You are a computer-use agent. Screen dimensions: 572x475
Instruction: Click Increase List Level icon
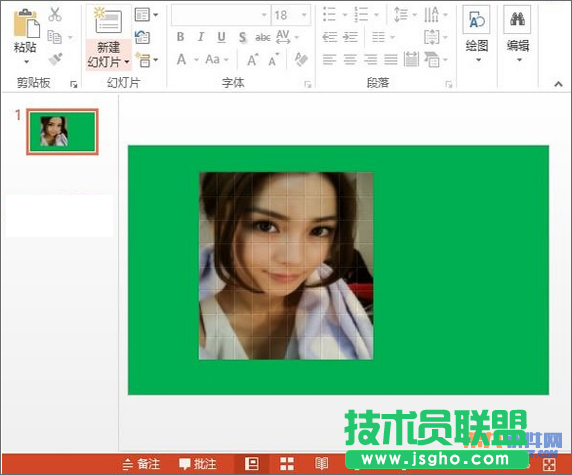click(x=350, y=37)
